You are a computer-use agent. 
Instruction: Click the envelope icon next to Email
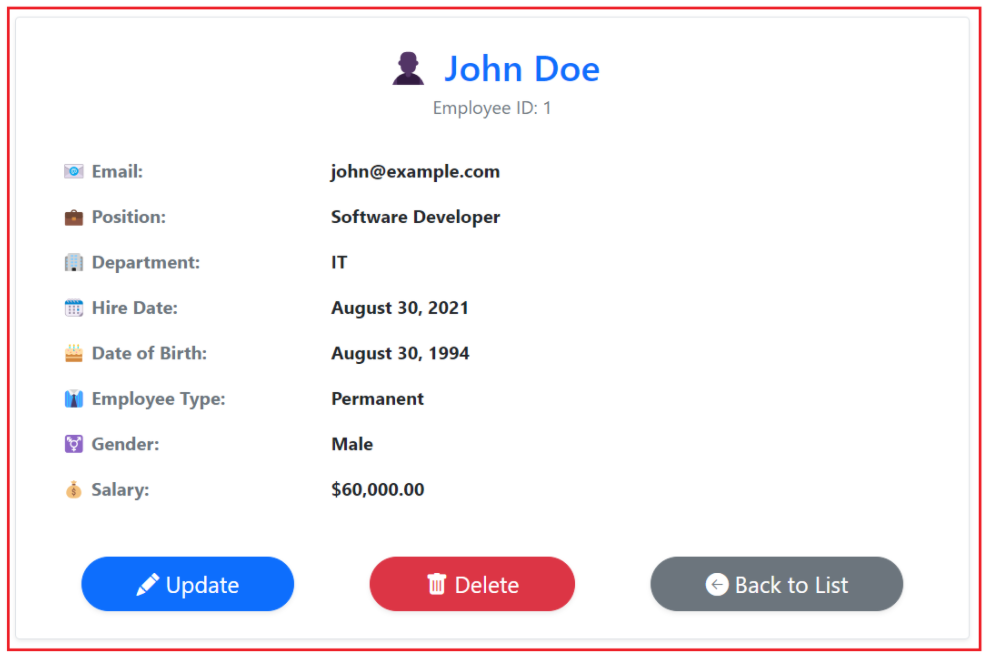[74, 171]
